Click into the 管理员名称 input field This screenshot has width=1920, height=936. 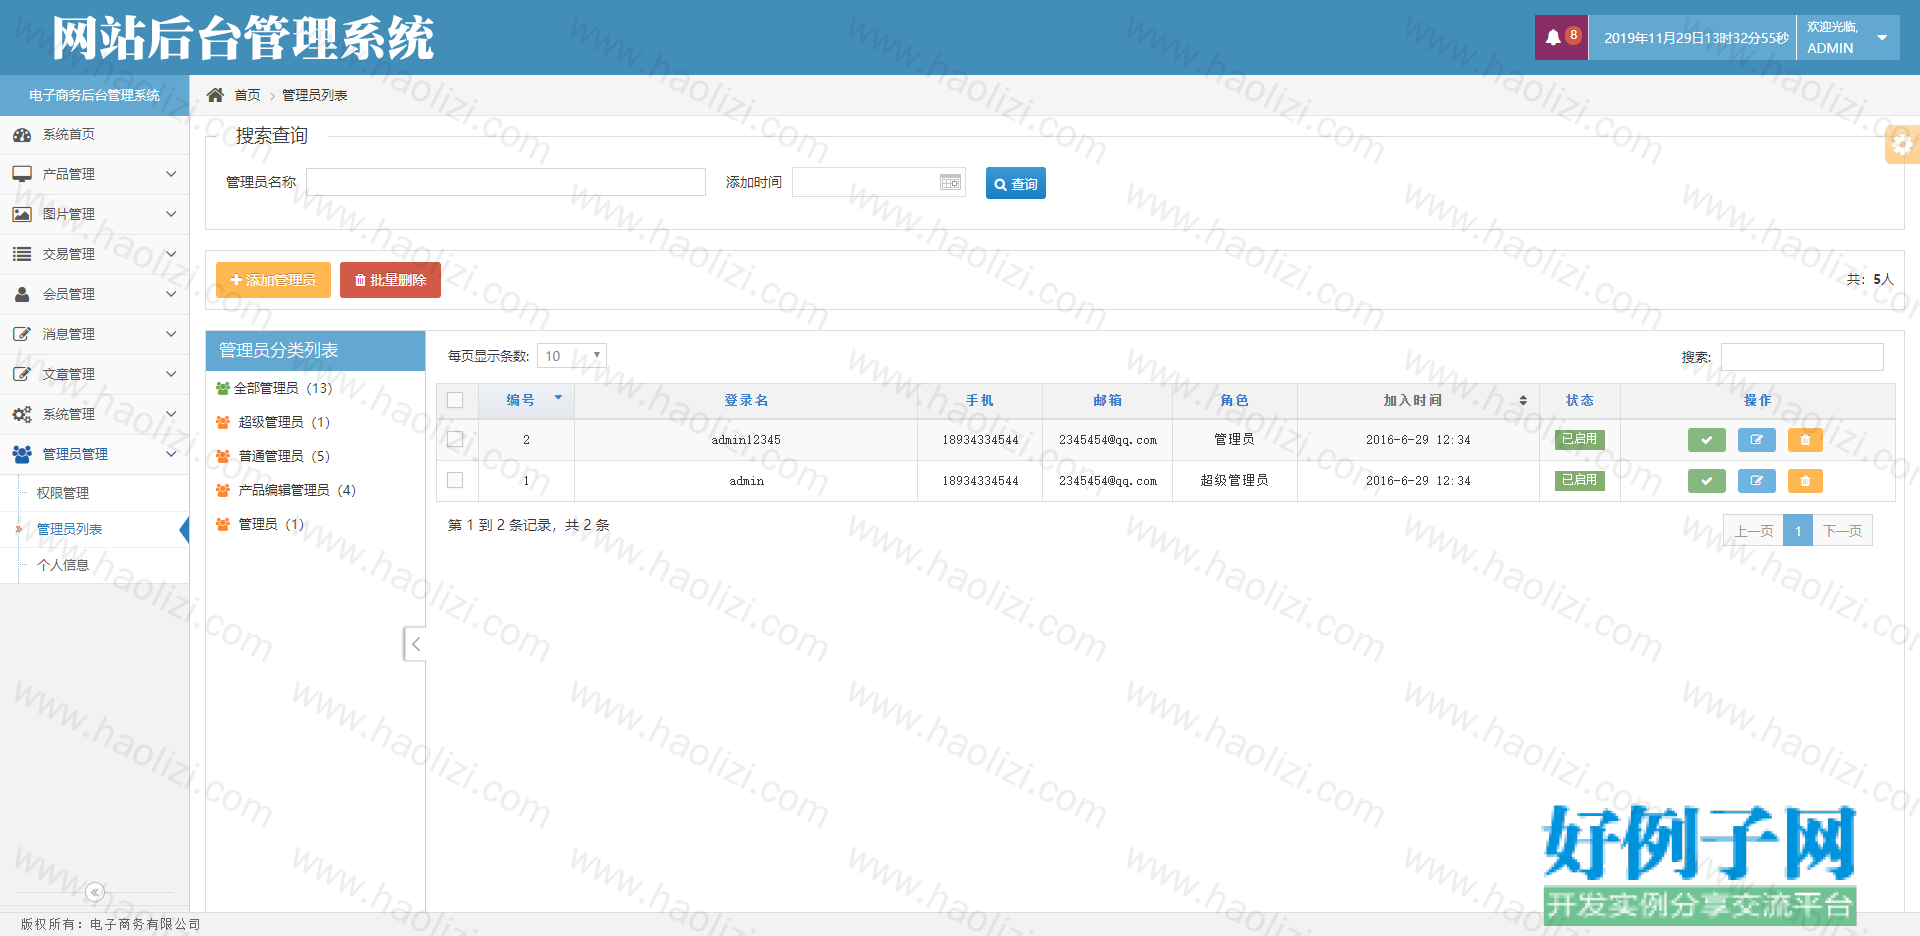coord(506,182)
